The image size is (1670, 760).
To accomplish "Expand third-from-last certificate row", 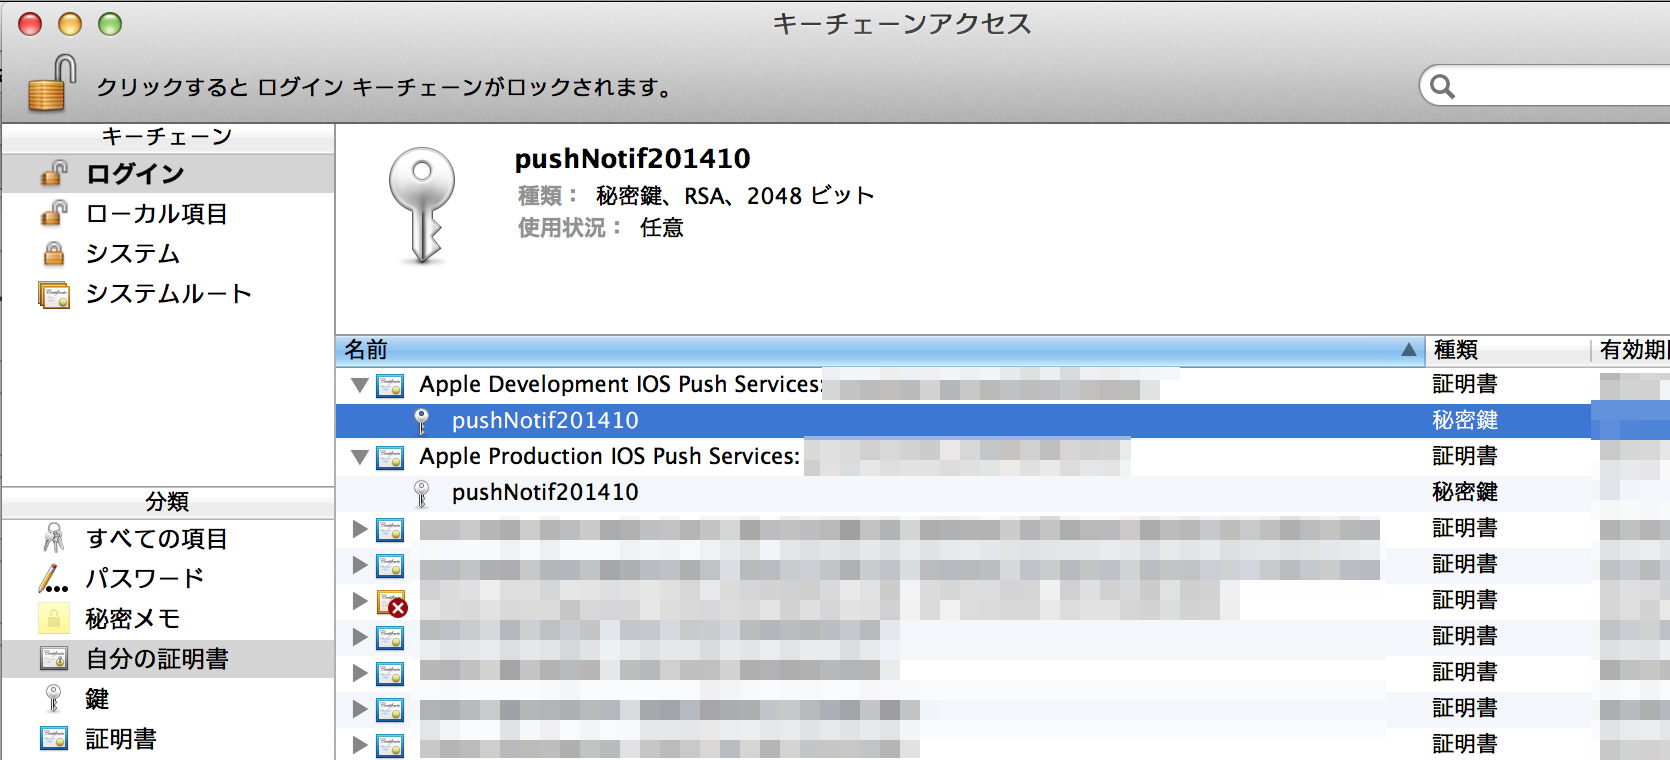I will coord(359,673).
